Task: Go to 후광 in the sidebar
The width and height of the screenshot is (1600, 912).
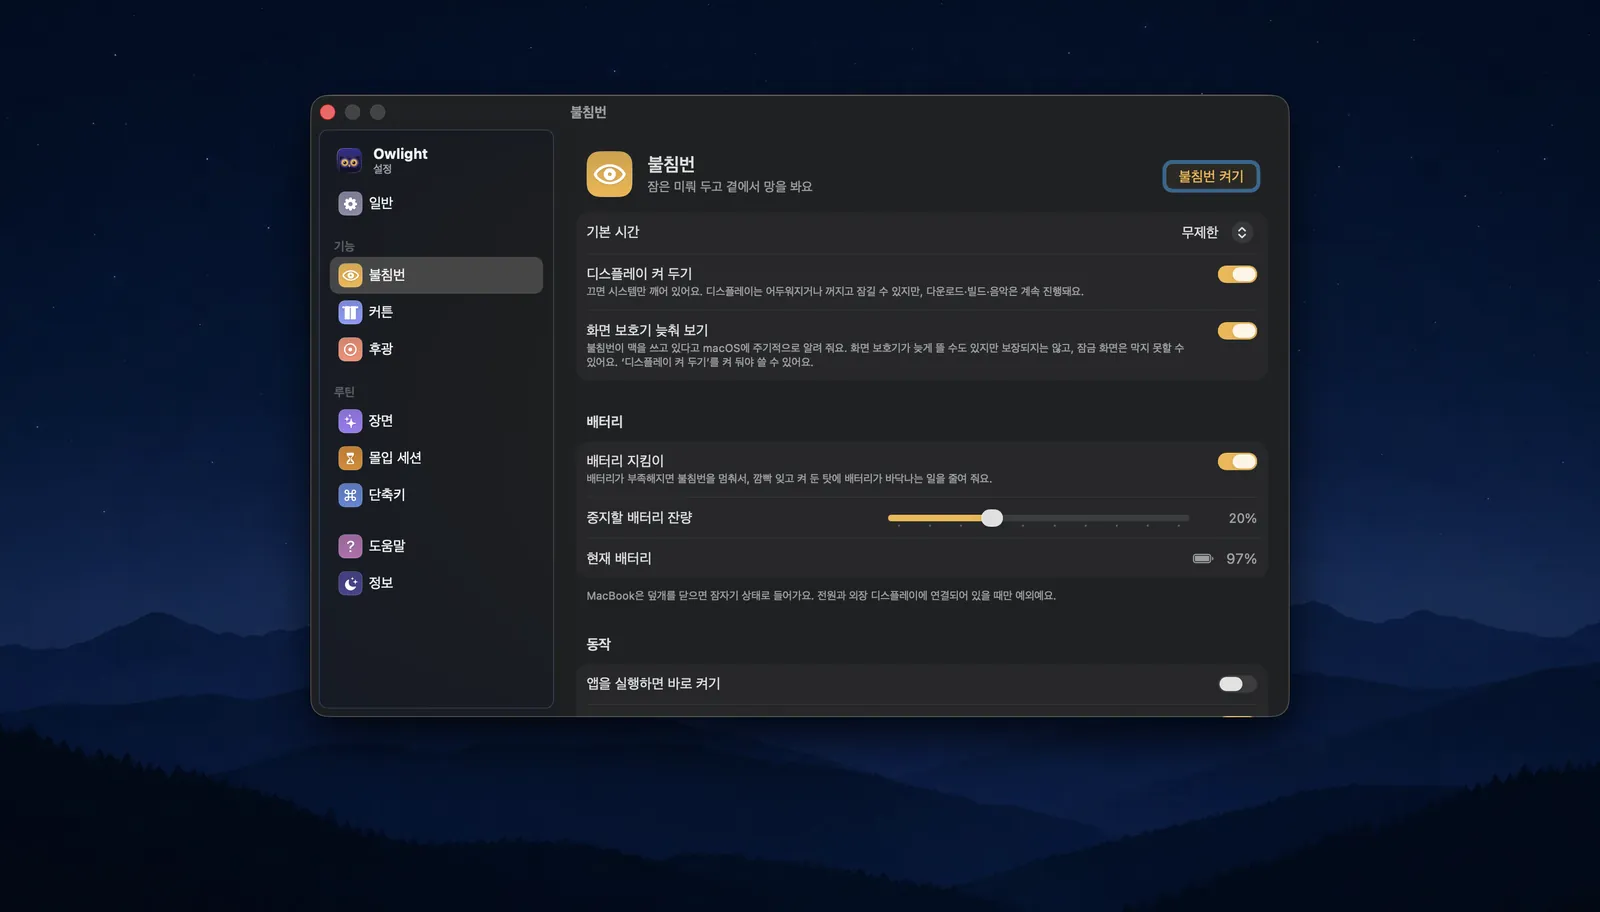Action: 436,349
